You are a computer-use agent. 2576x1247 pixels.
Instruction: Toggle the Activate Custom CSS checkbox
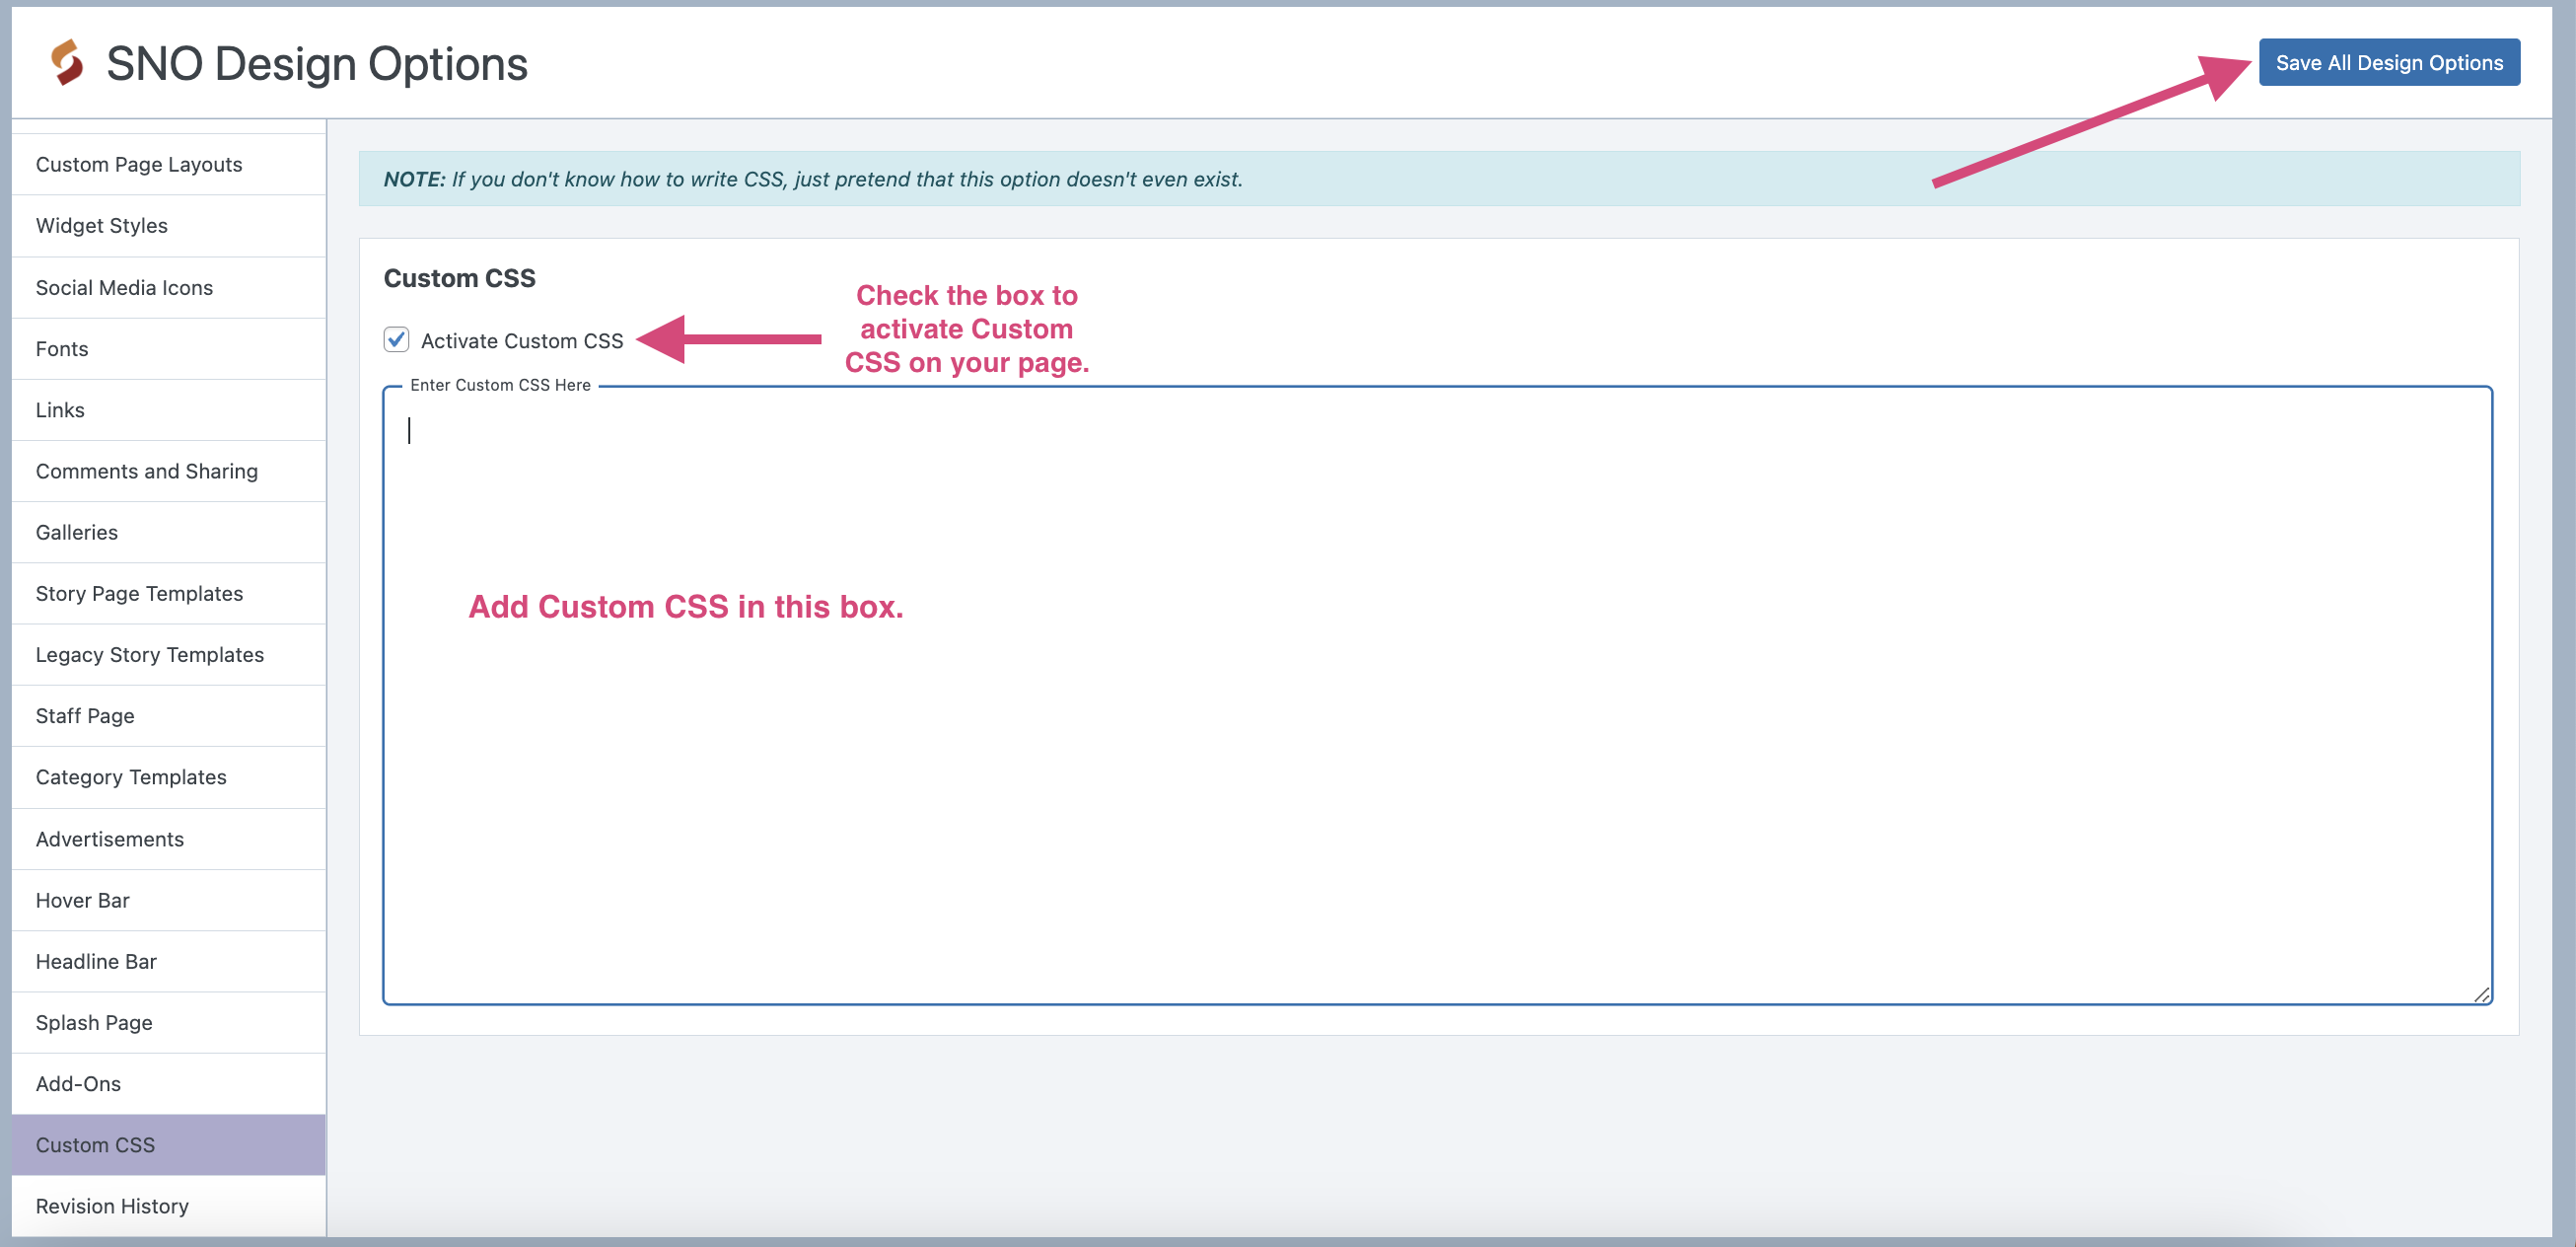tap(396, 340)
